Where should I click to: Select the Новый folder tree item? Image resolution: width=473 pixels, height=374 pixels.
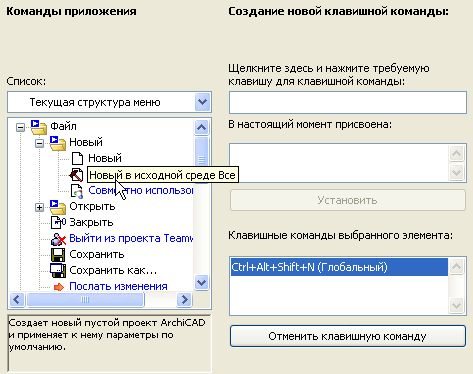tap(86, 143)
